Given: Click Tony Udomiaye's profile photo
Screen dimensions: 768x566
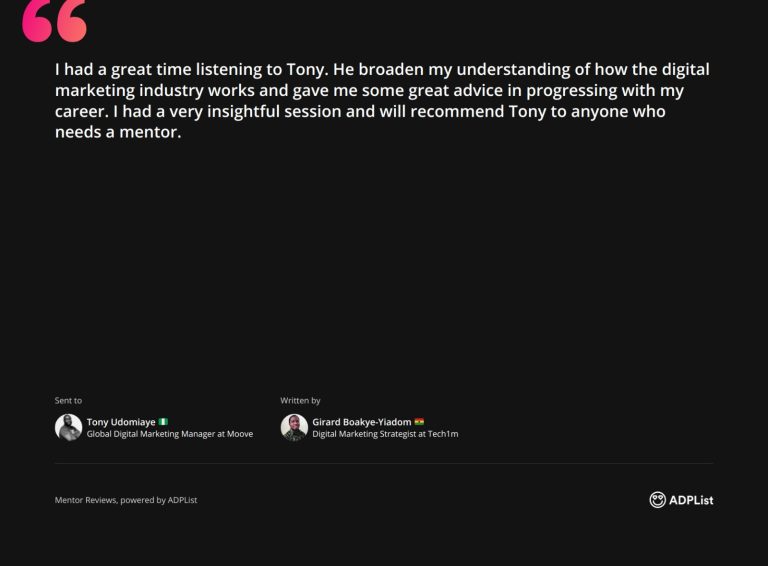Looking at the screenshot, I should tap(68, 427).
